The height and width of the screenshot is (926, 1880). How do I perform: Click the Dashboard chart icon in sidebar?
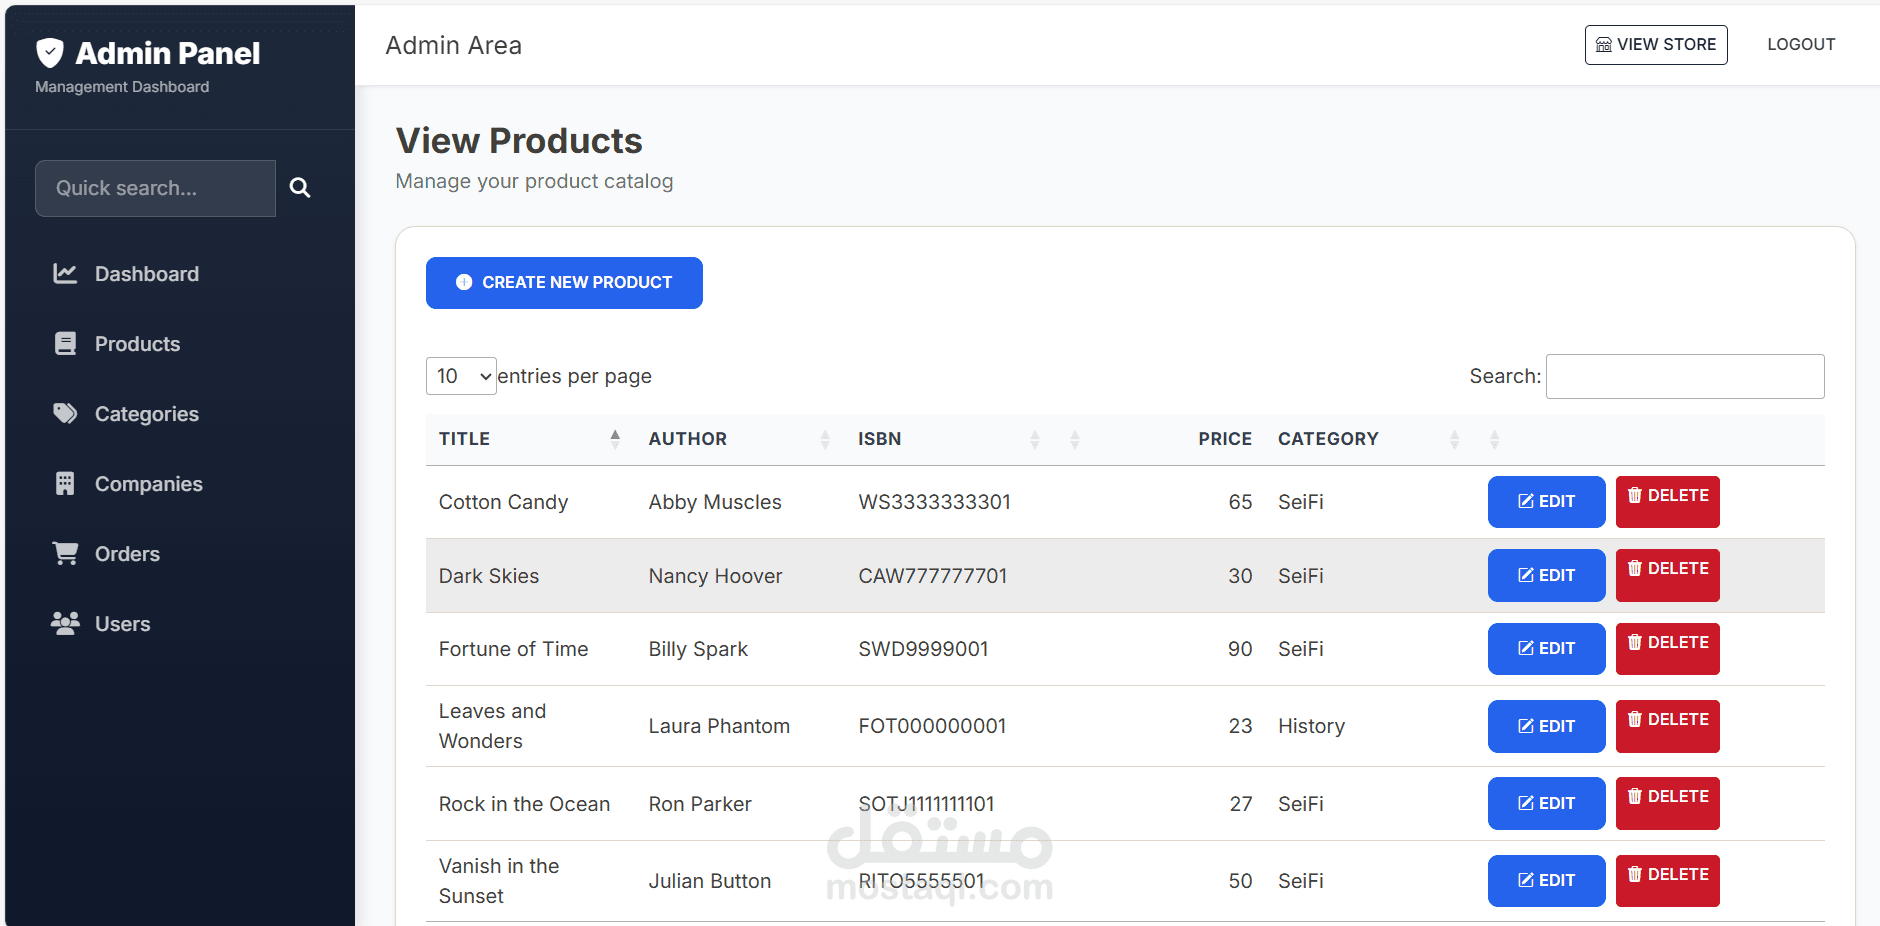[x=65, y=273]
